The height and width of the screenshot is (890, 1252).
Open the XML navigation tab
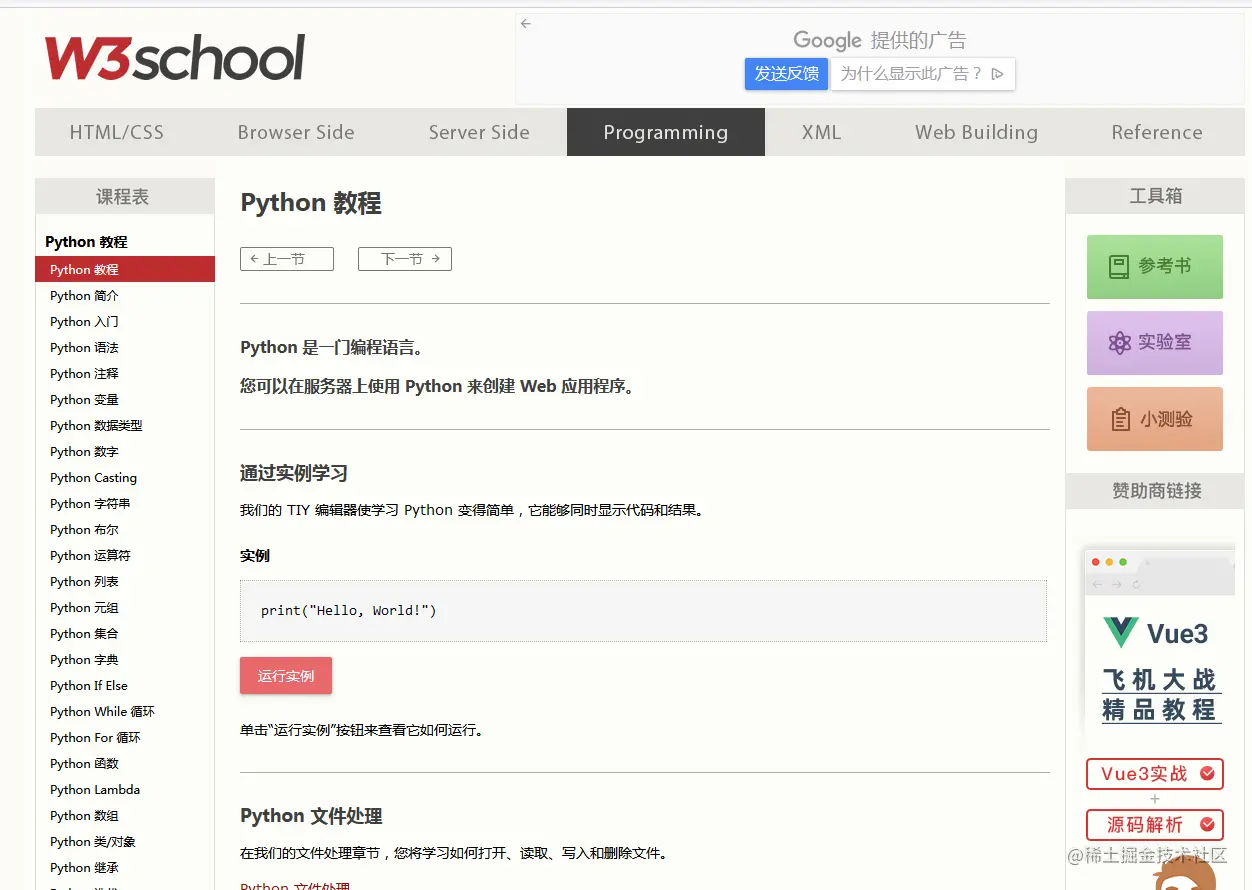point(821,132)
